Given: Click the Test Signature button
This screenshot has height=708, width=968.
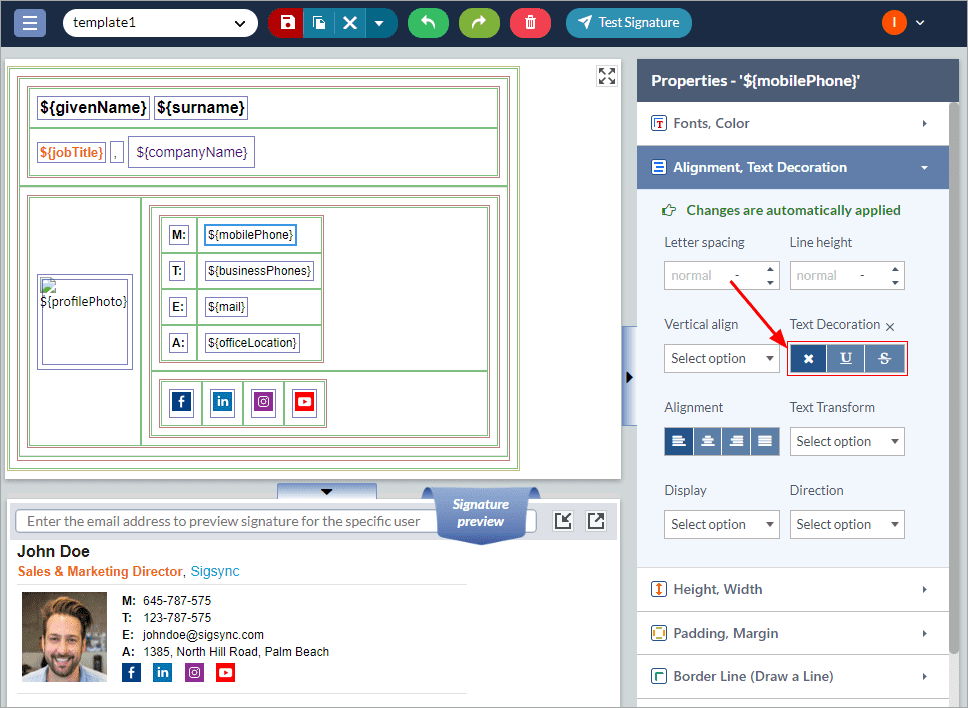Looking at the screenshot, I should click(629, 22).
